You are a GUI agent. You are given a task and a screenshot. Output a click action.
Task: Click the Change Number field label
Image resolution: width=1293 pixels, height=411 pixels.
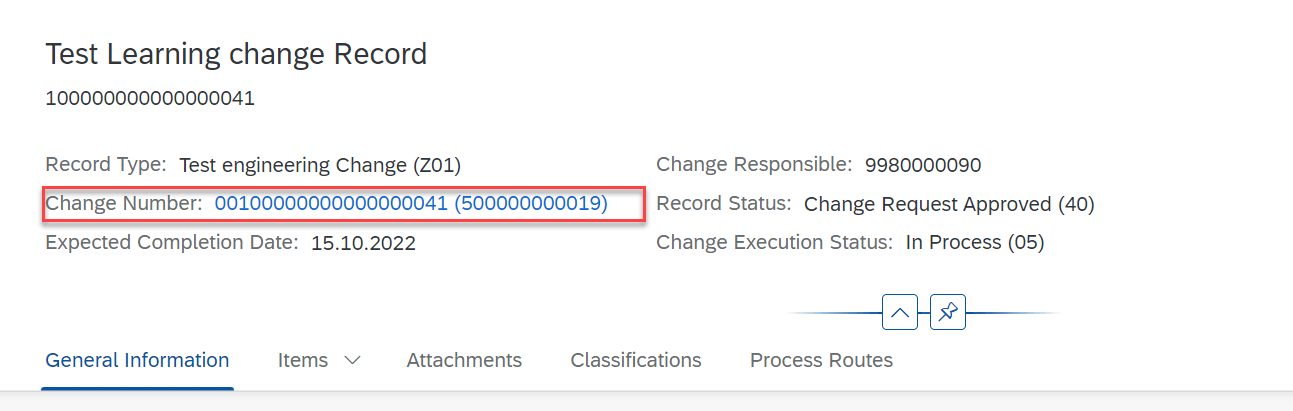click(x=125, y=204)
